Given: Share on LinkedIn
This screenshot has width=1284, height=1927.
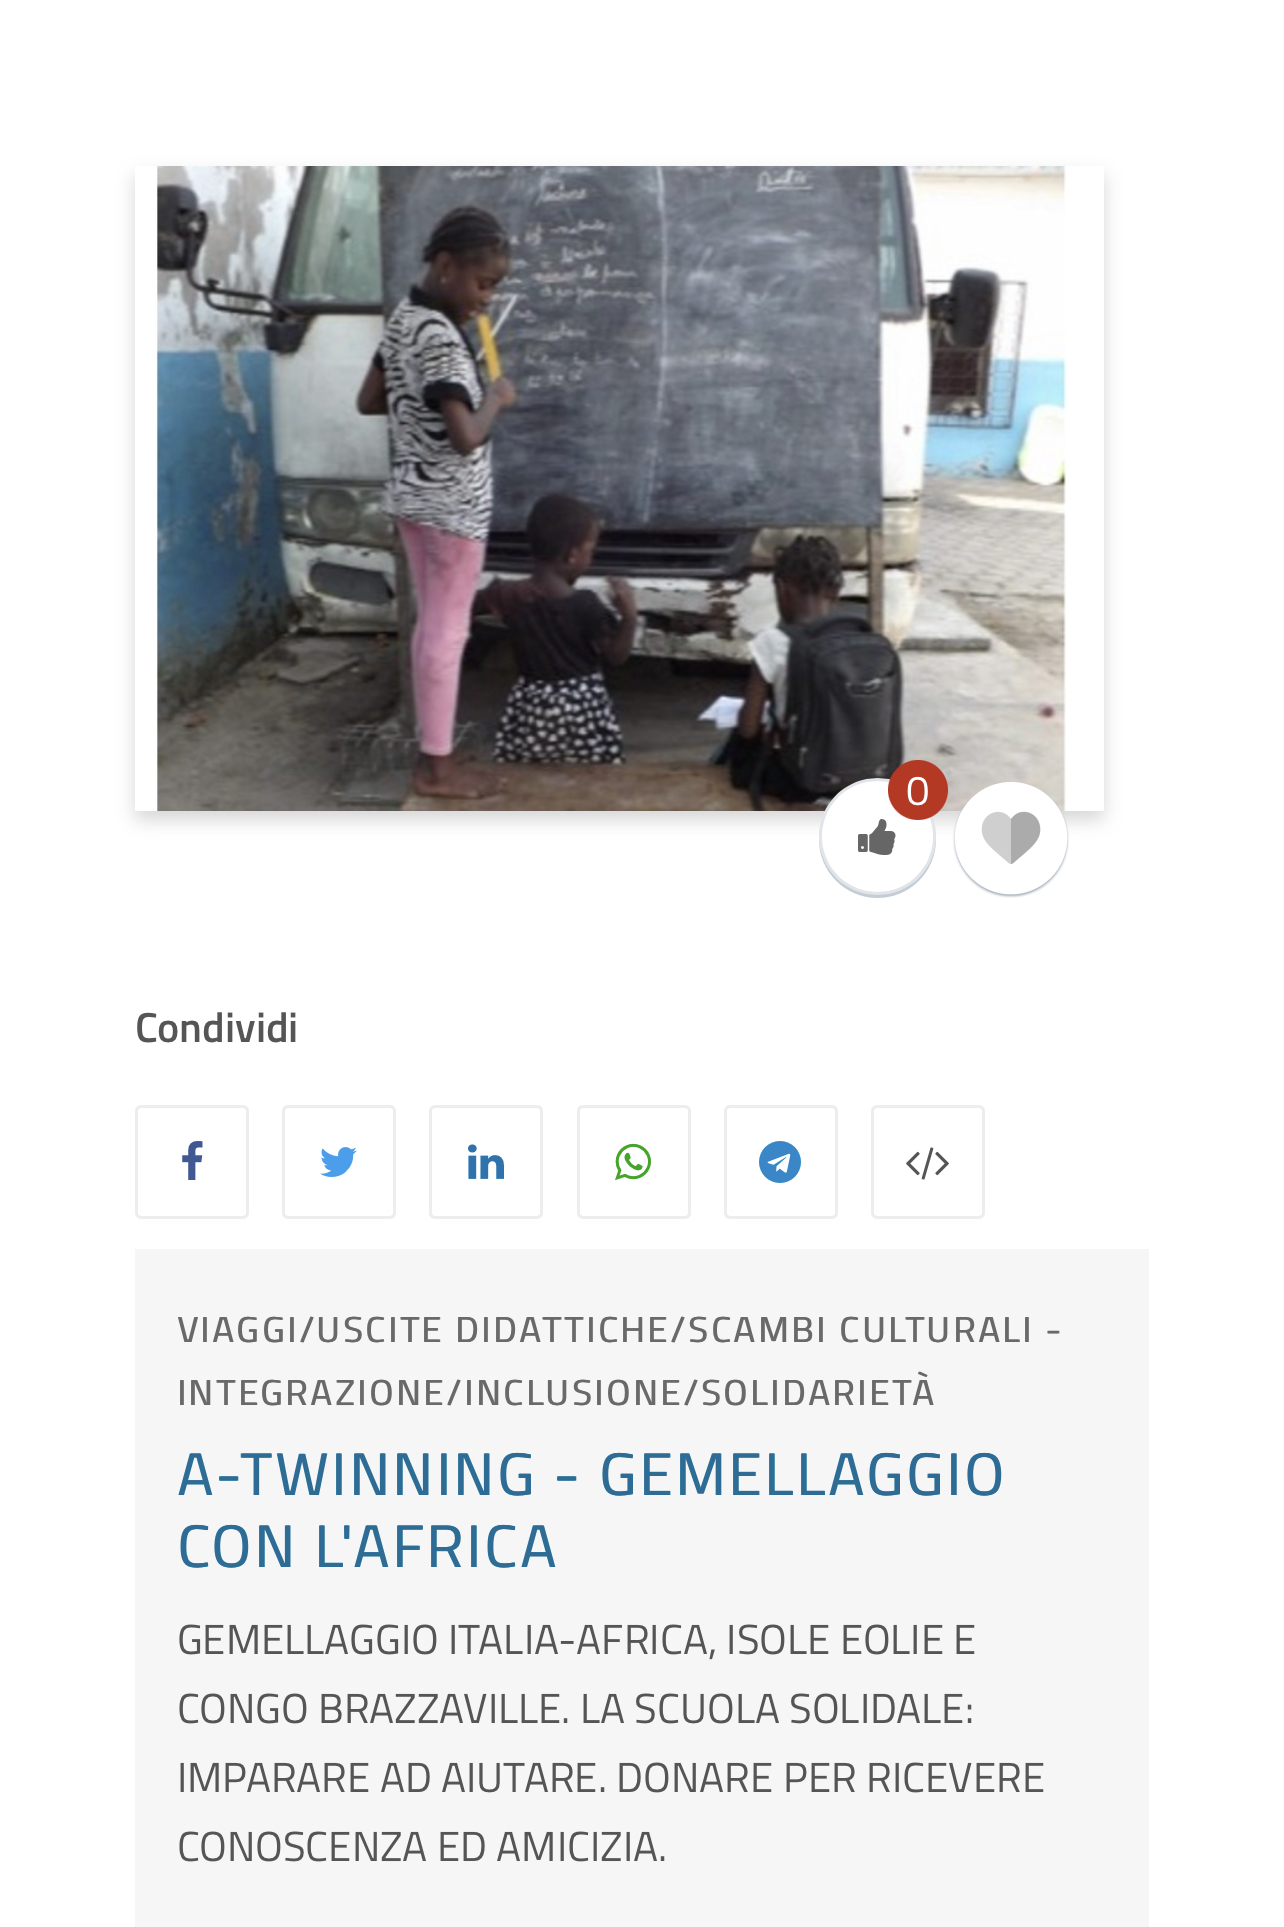Looking at the screenshot, I should pyautogui.click(x=486, y=1162).
